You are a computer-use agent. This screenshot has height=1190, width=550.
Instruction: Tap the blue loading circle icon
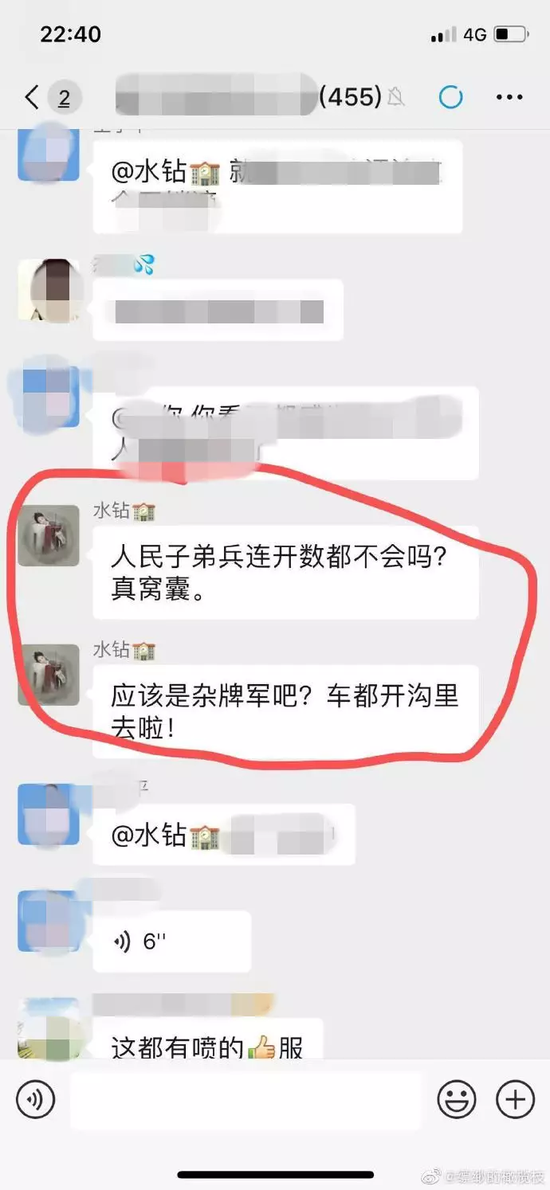pos(451,96)
